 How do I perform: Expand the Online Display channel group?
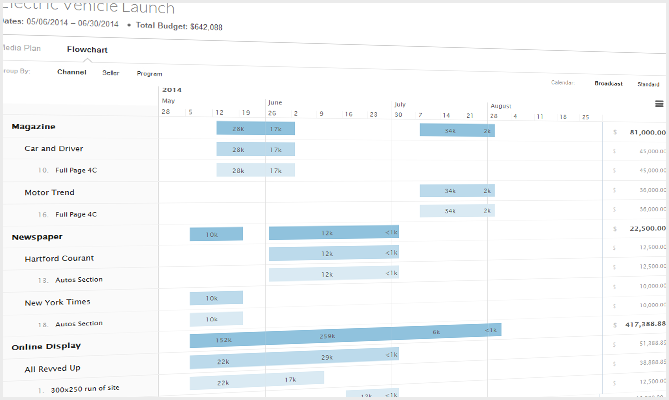pos(45,346)
